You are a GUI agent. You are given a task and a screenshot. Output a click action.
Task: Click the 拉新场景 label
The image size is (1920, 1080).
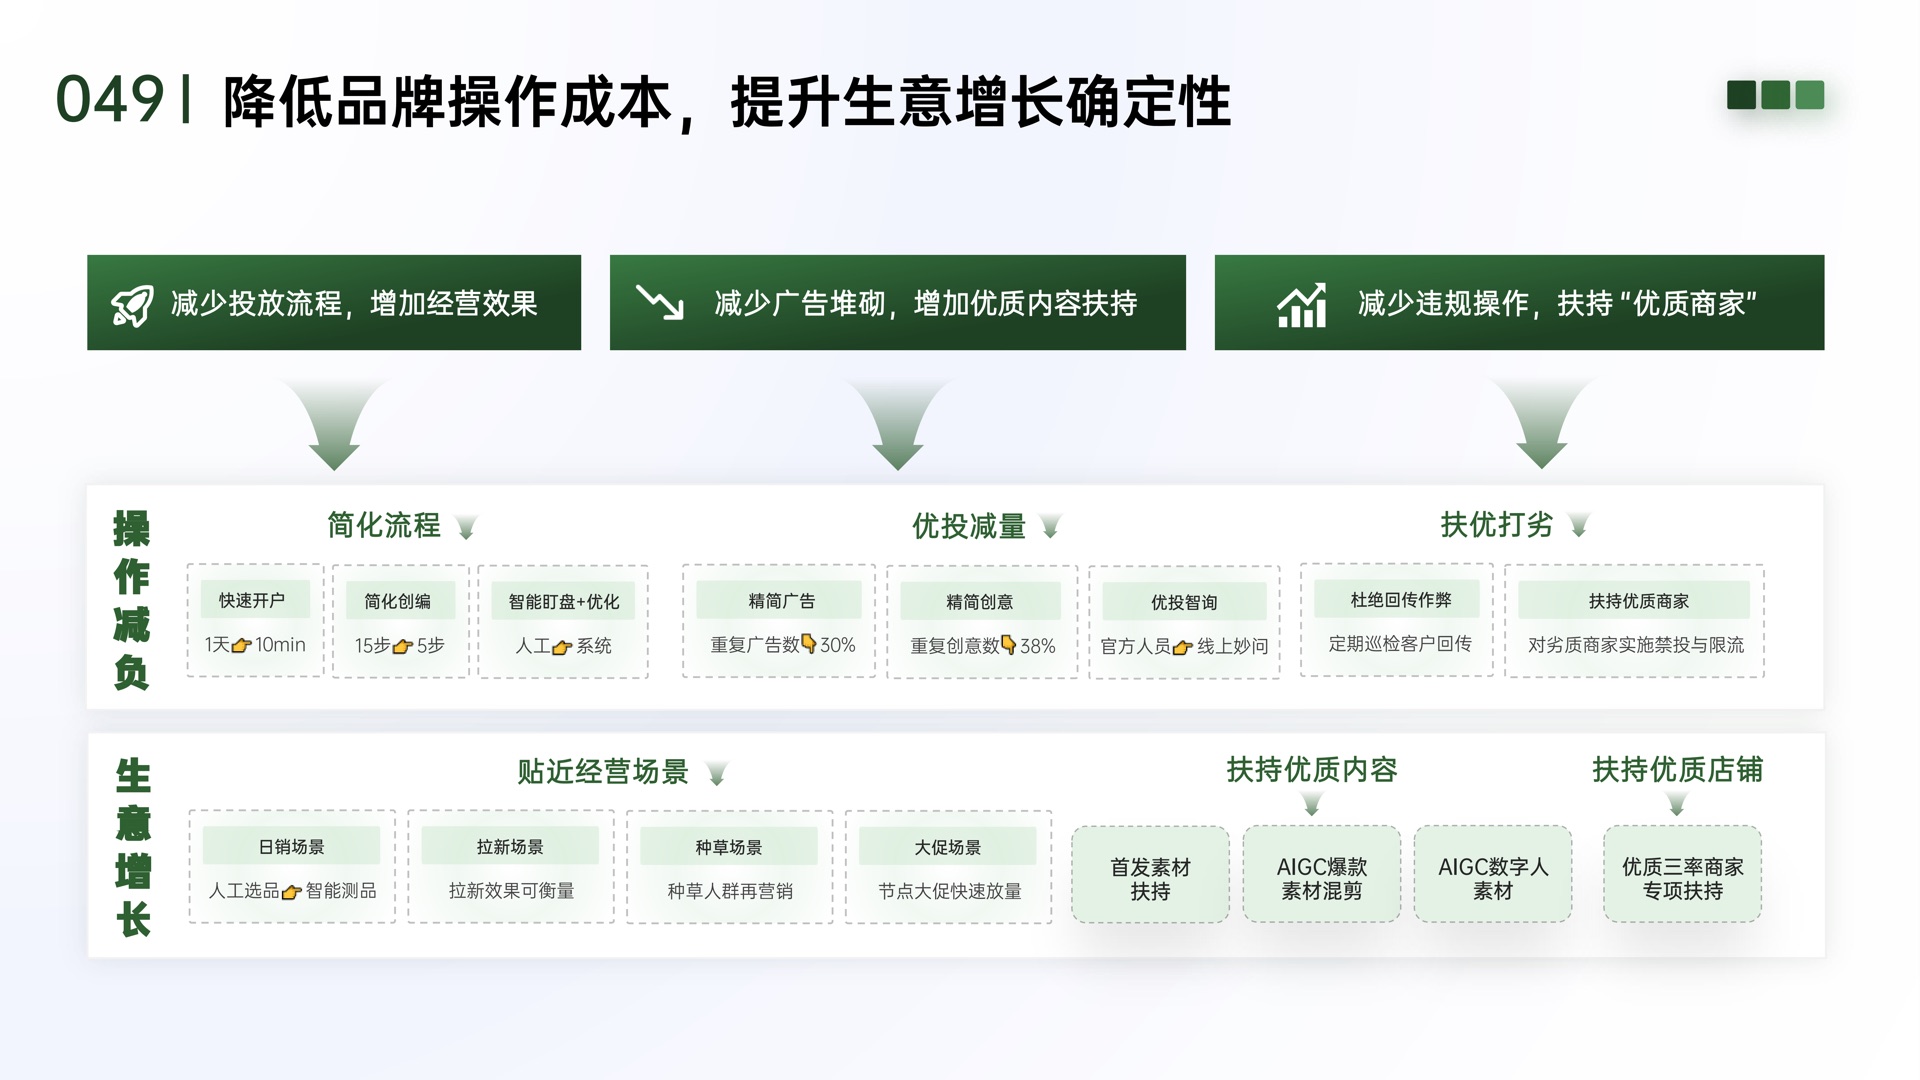pos(510,846)
